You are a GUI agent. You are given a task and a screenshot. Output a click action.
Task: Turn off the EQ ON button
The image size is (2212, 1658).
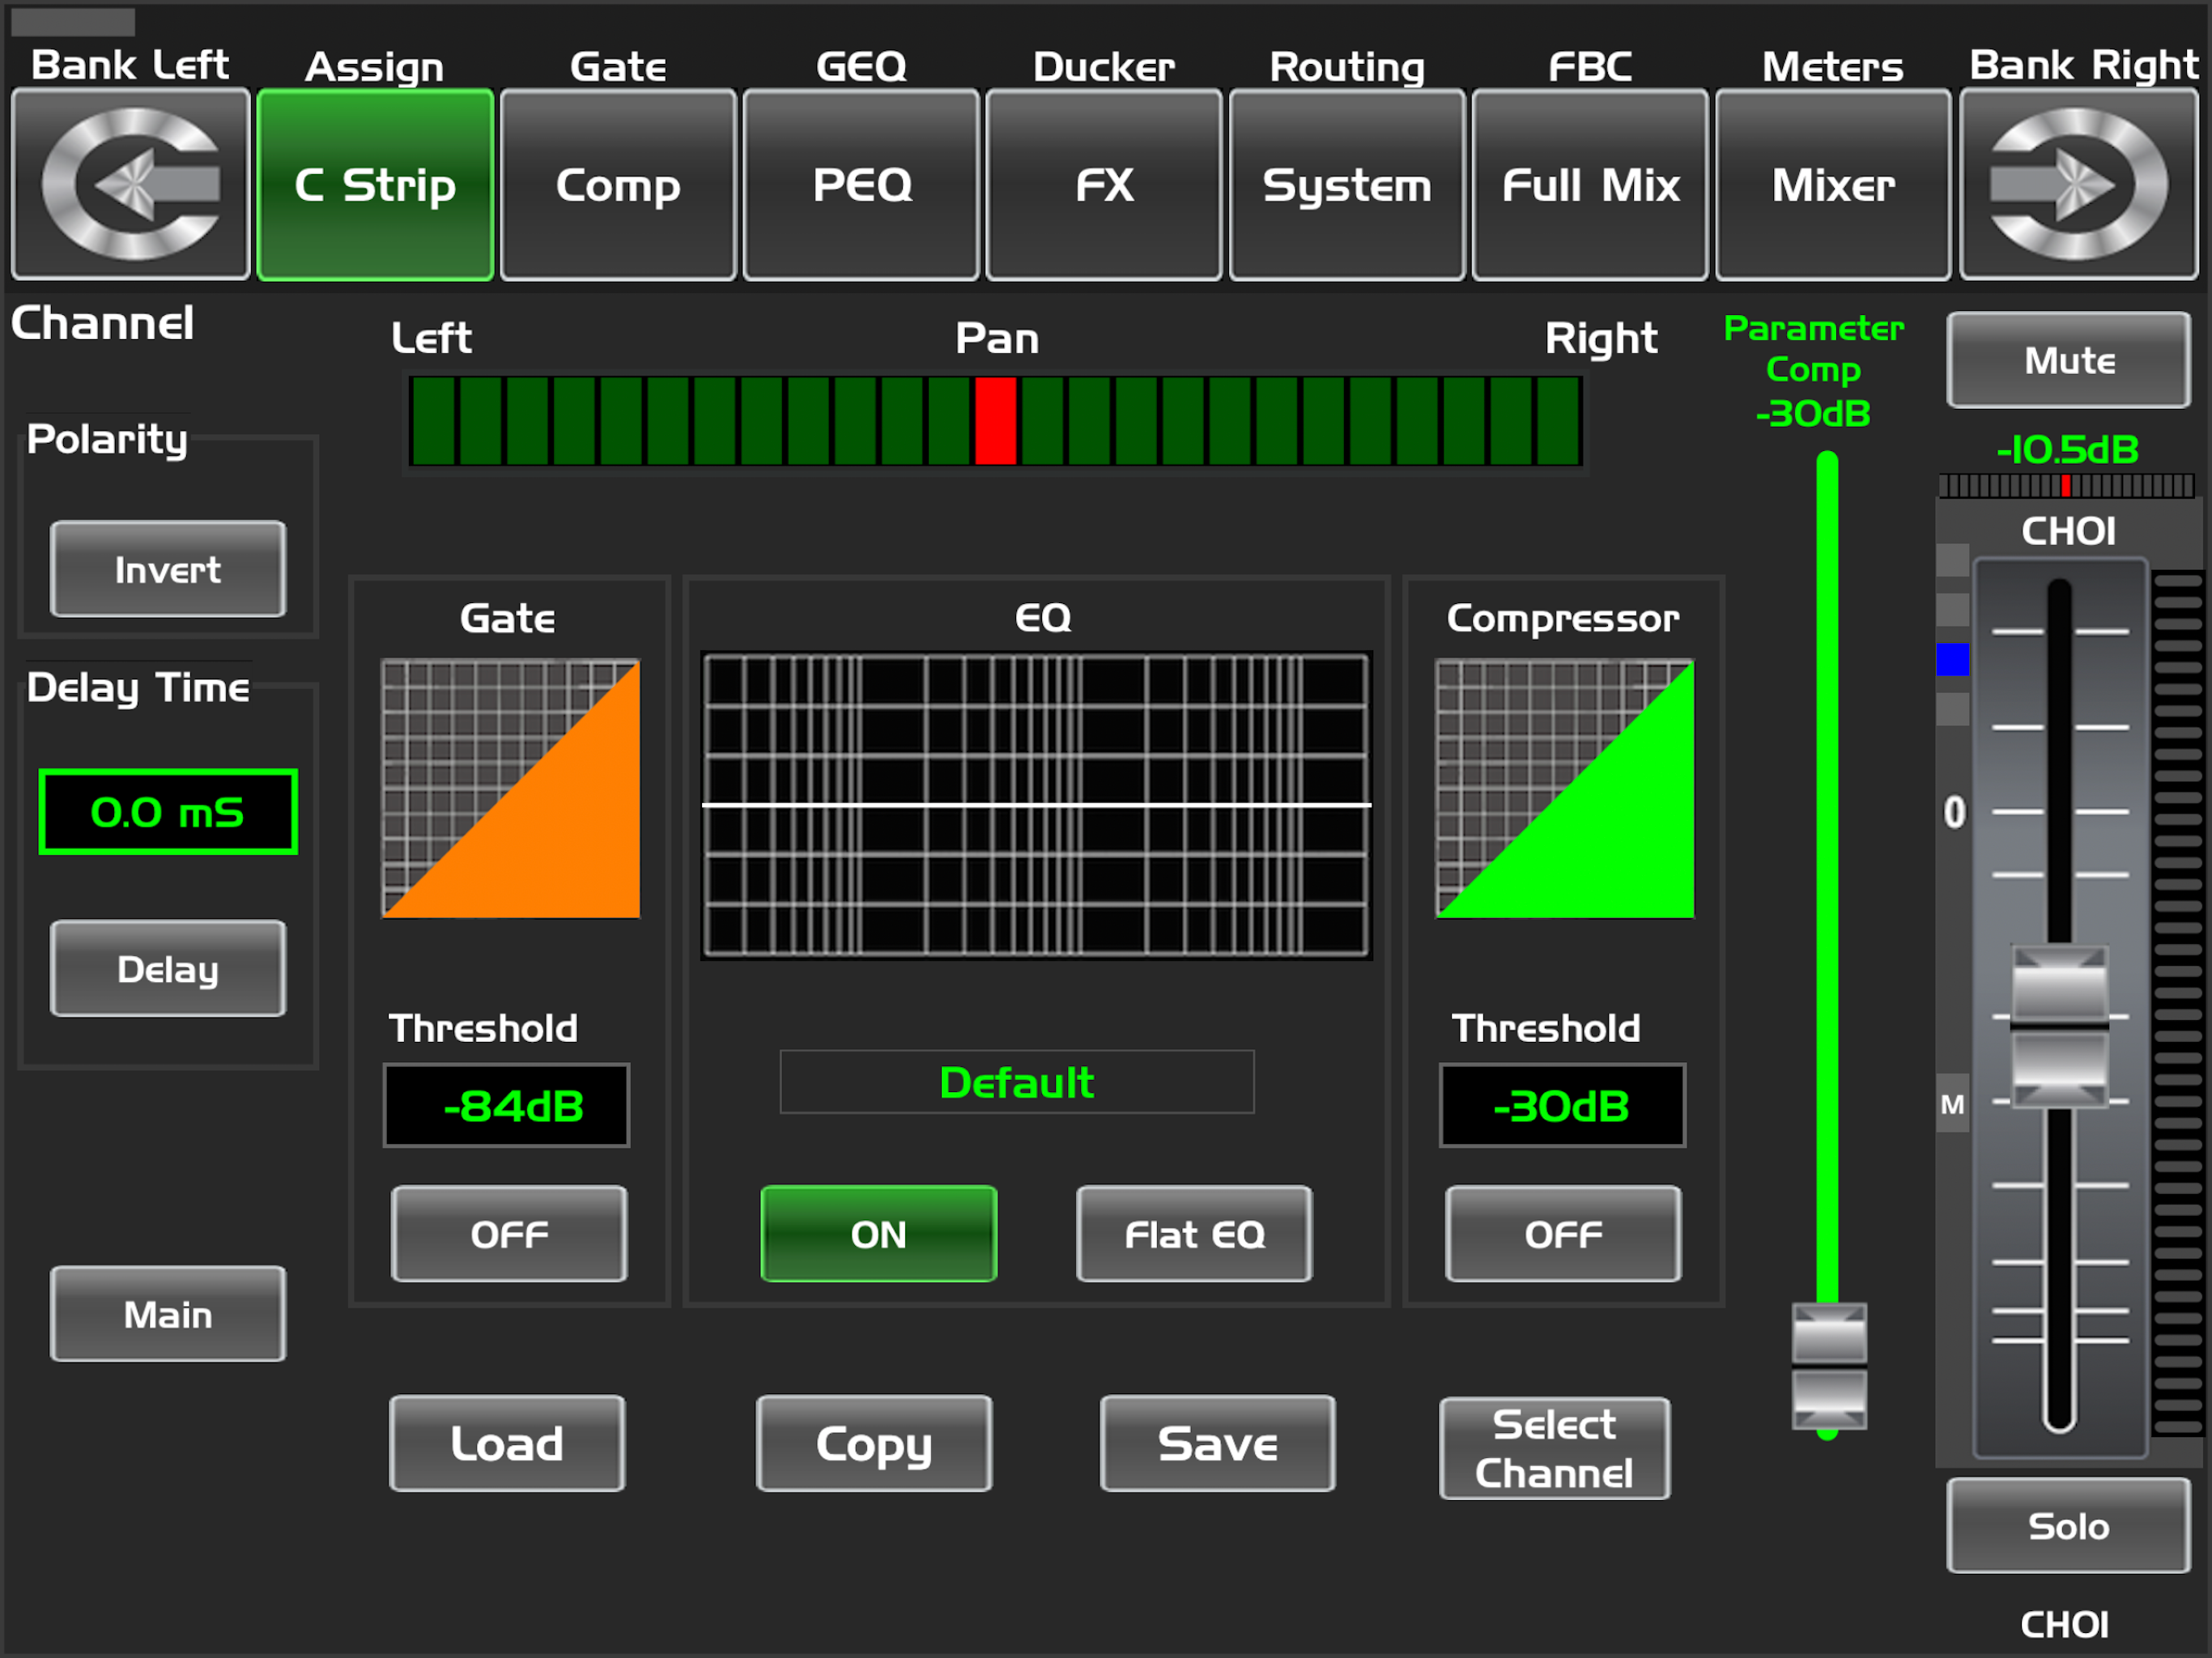coord(878,1234)
